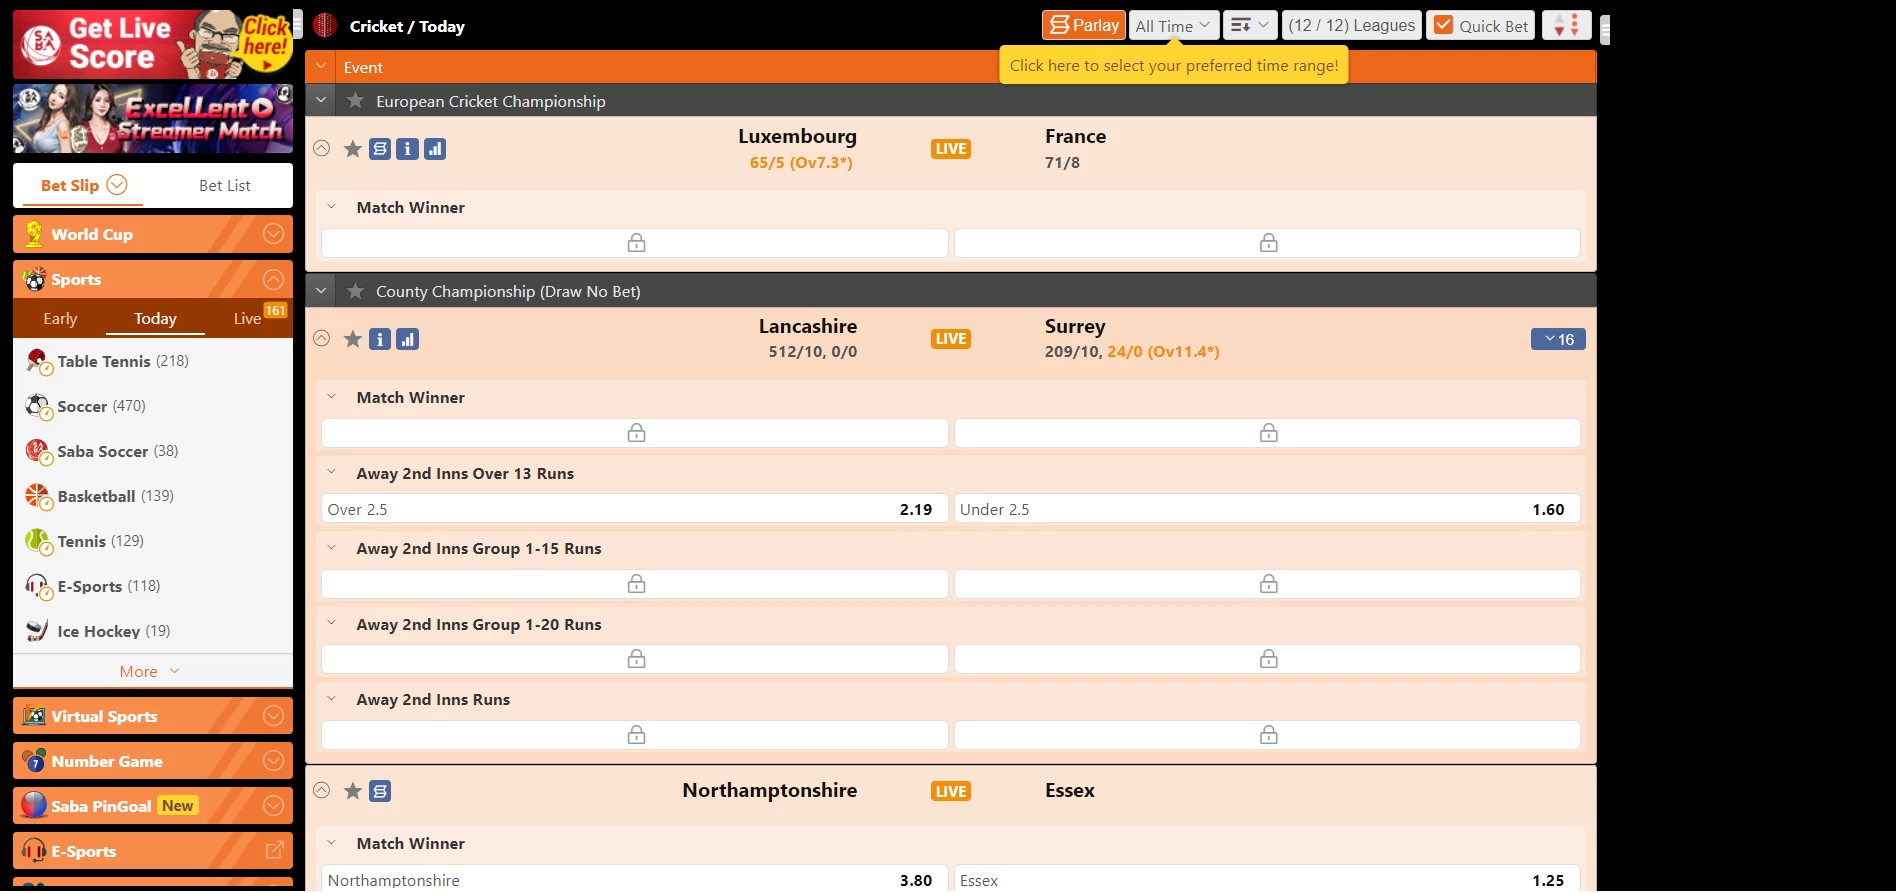1896x893 pixels.
Task: Open E-Sports external link menu
Action: click(153, 851)
